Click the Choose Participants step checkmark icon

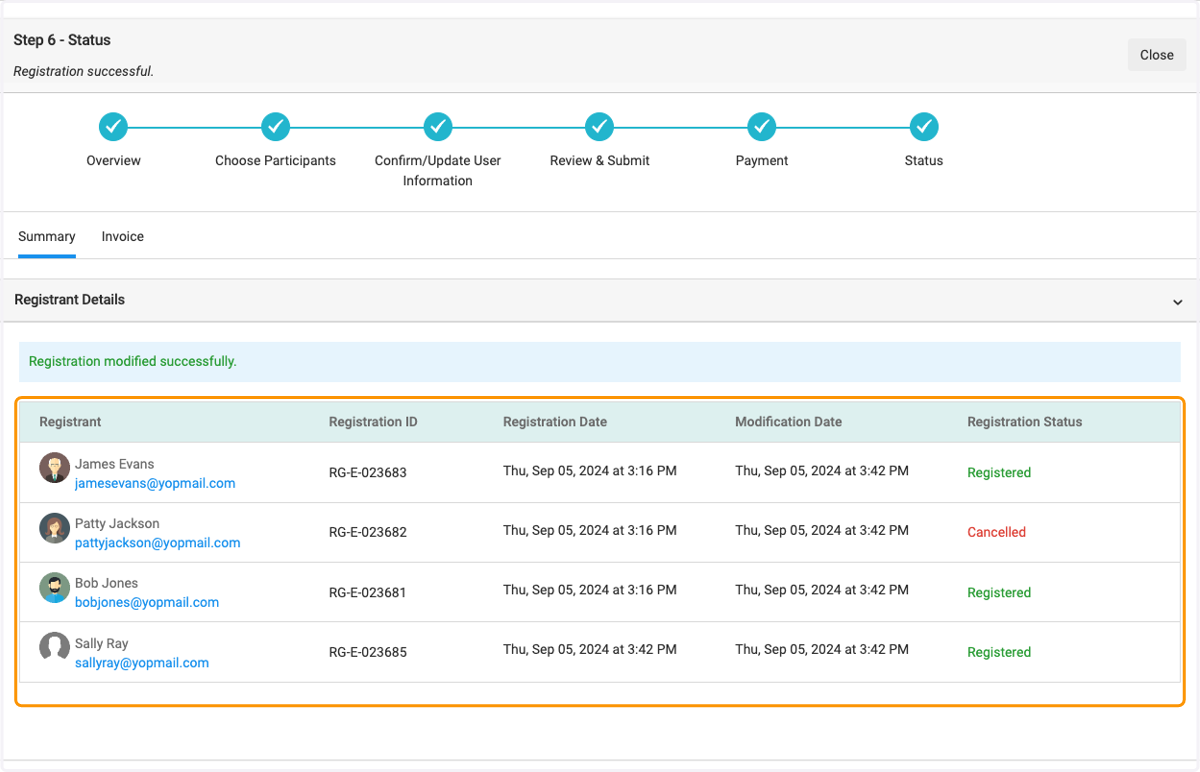(x=275, y=127)
